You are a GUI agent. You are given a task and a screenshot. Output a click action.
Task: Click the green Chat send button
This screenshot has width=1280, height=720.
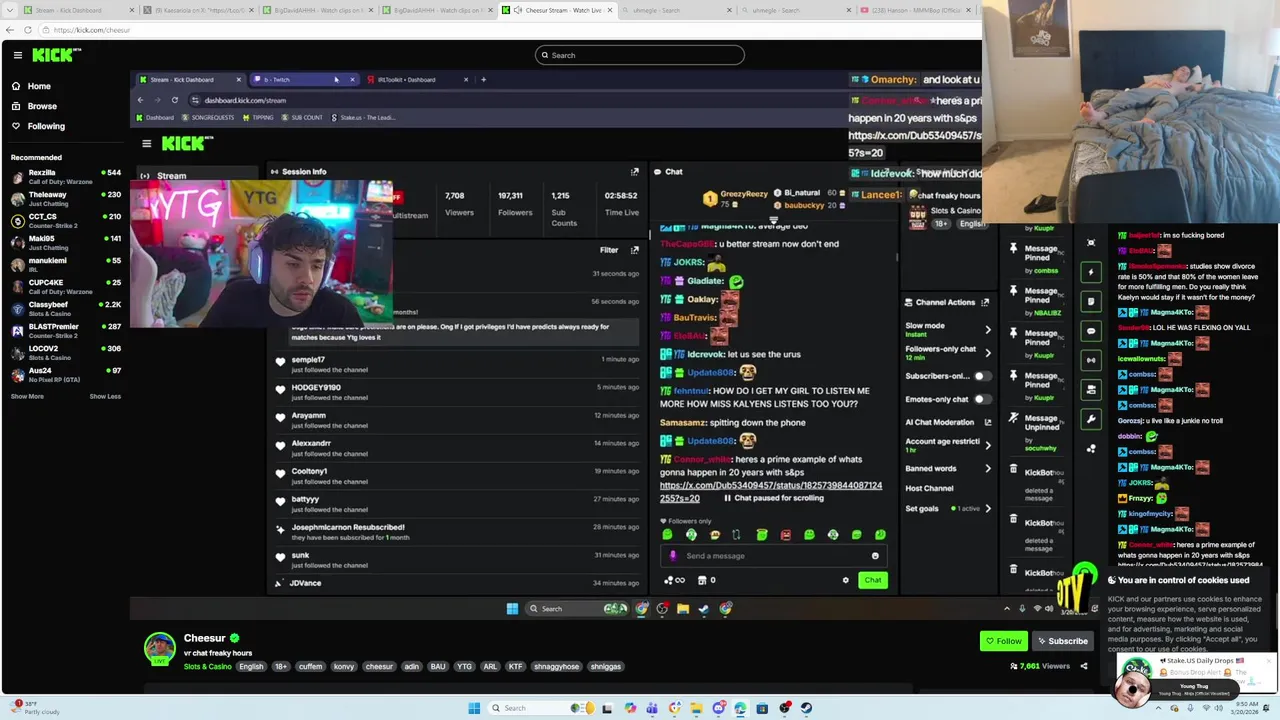(873, 580)
